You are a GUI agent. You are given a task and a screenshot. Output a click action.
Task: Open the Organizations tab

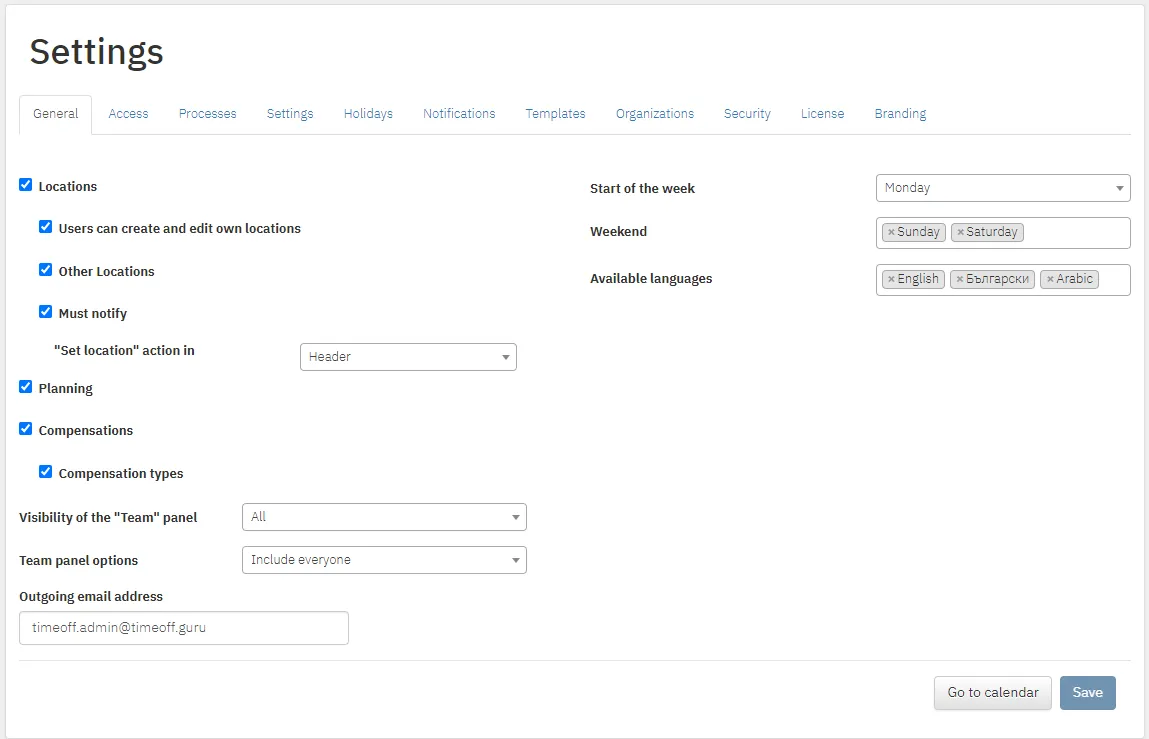[654, 114]
